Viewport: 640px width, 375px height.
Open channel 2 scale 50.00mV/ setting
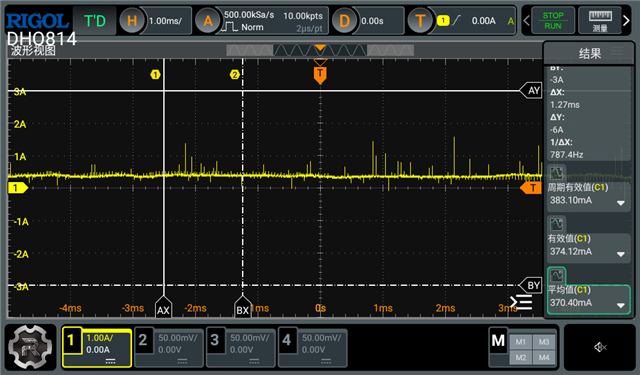[178, 338]
